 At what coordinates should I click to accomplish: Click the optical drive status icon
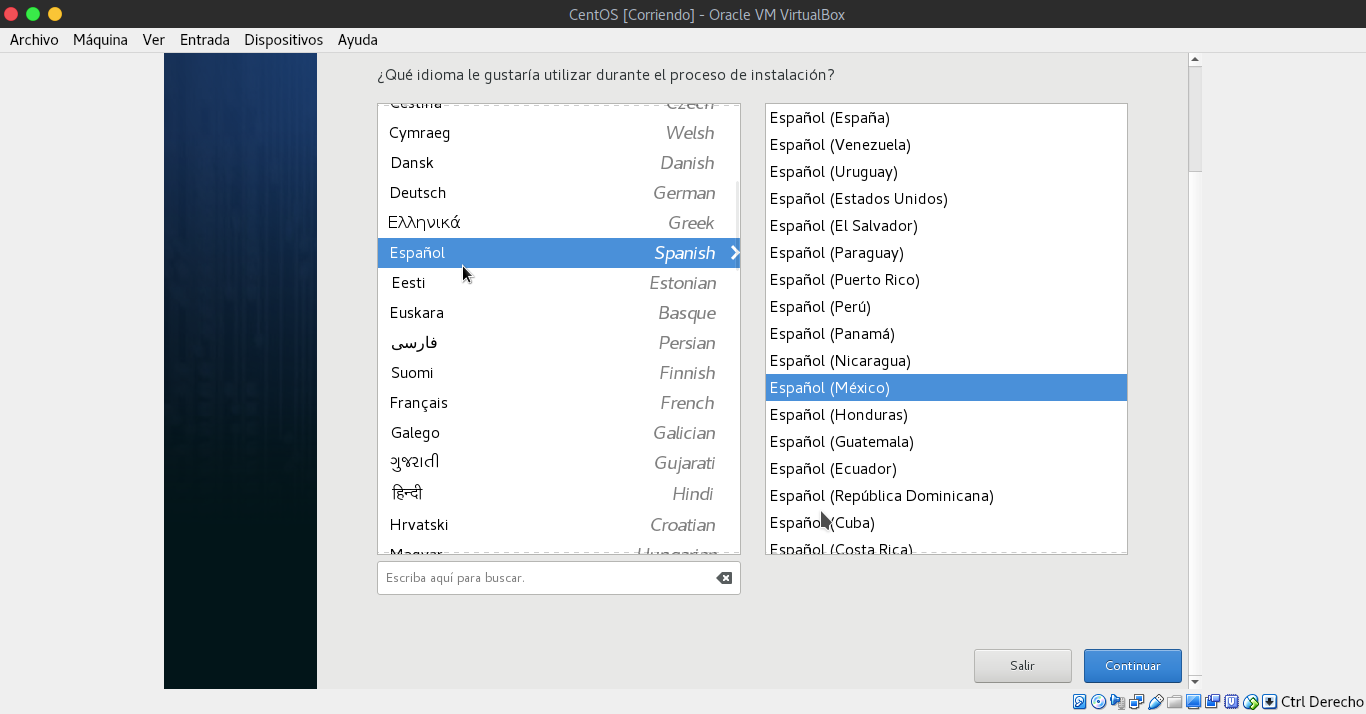tap(1099, 701)
